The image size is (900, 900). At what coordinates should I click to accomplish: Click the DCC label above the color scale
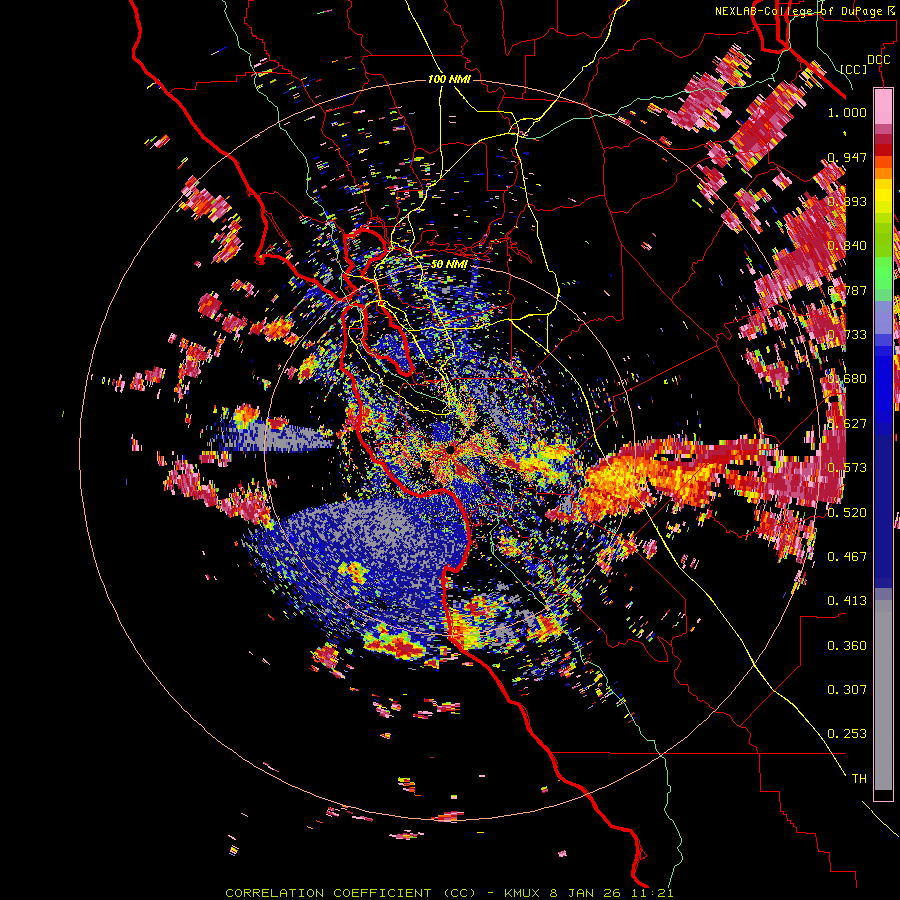click(878, 60)
